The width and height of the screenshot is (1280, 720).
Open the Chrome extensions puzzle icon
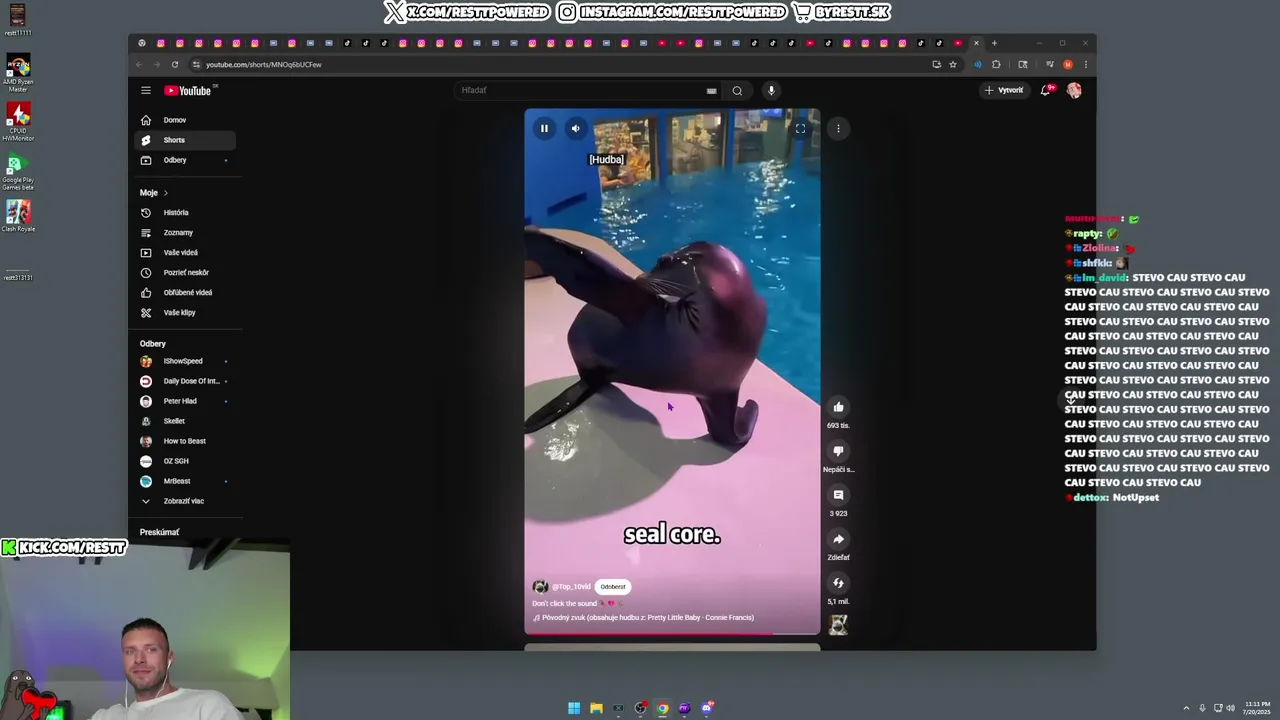996,64
